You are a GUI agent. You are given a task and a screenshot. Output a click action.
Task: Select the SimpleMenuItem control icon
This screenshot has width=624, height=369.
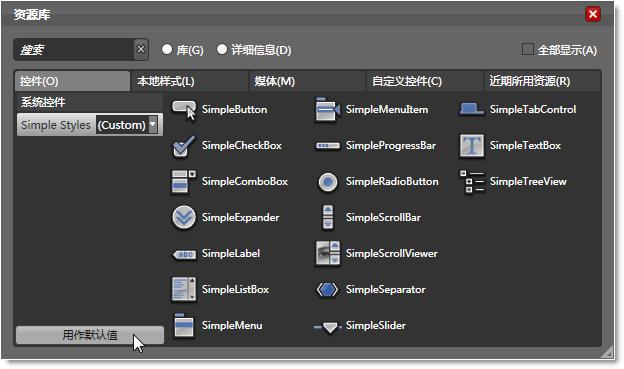point(328,109)
